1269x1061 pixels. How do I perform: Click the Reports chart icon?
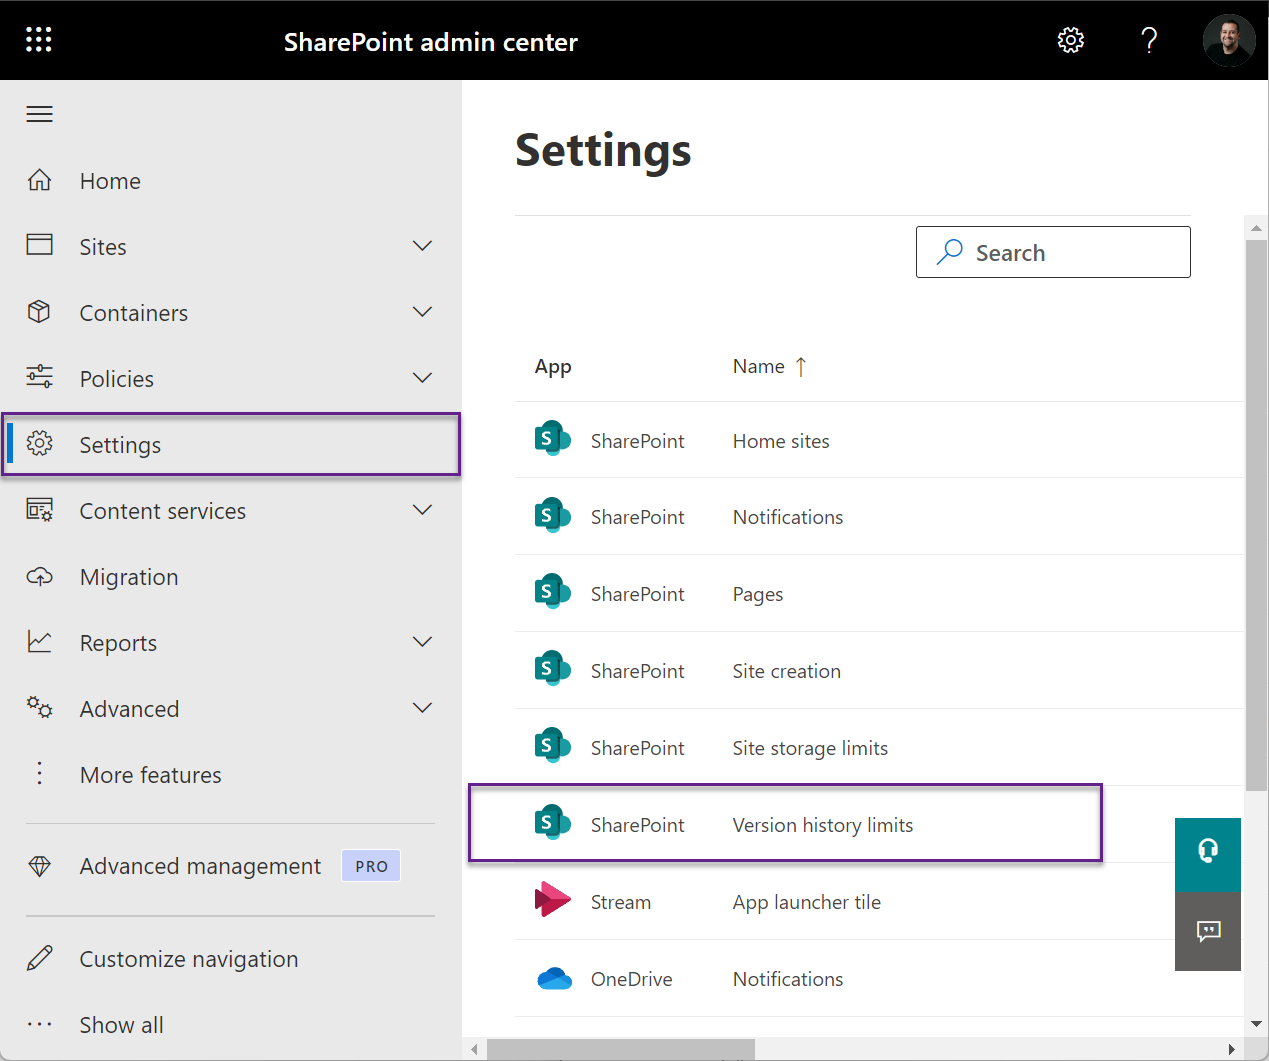click(39, 643)
